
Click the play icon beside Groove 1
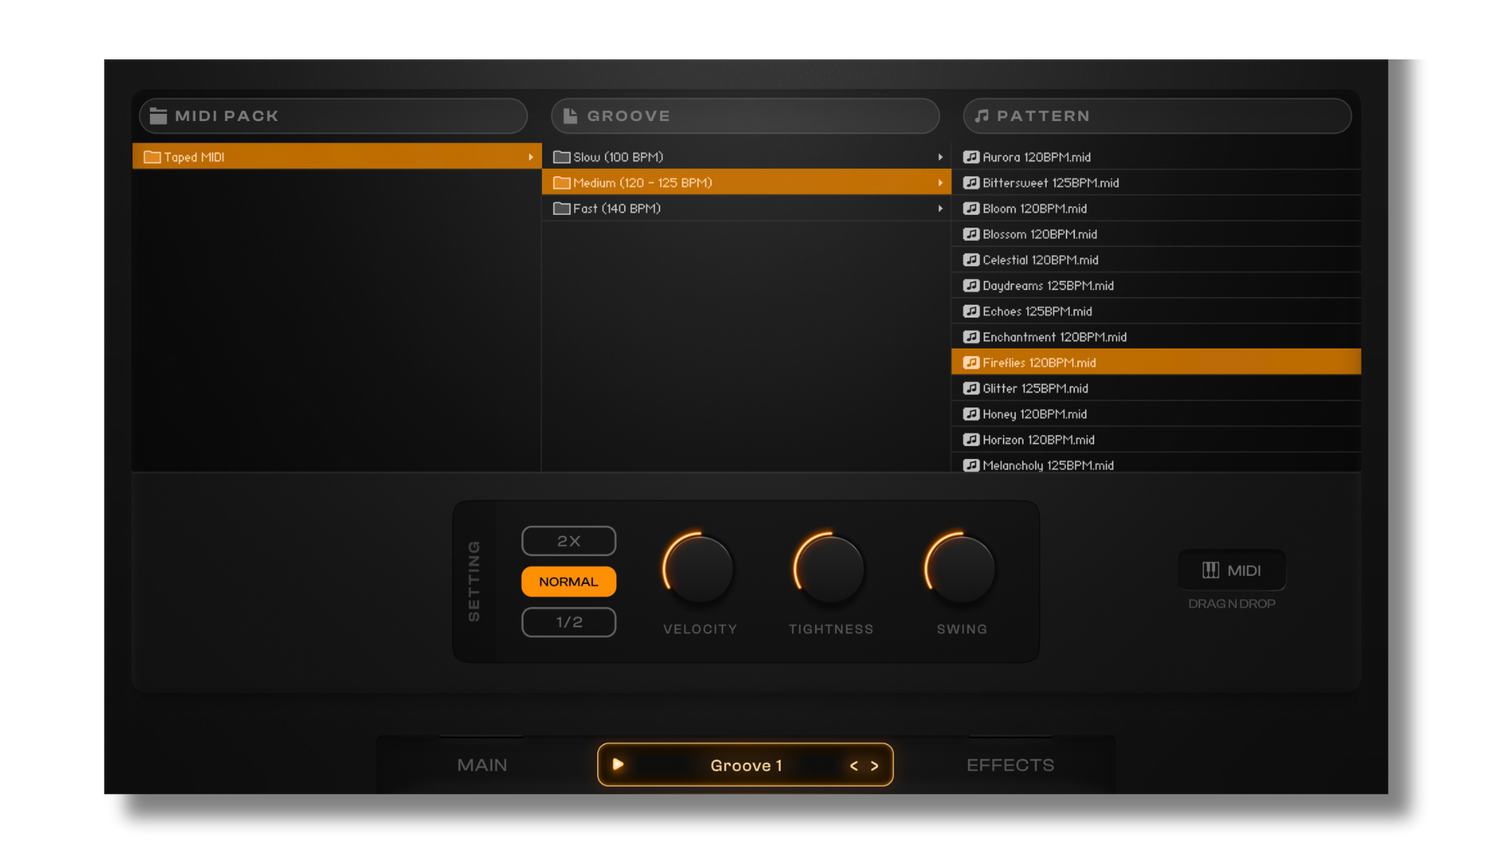pyautogui.click(x=618, y=765)
